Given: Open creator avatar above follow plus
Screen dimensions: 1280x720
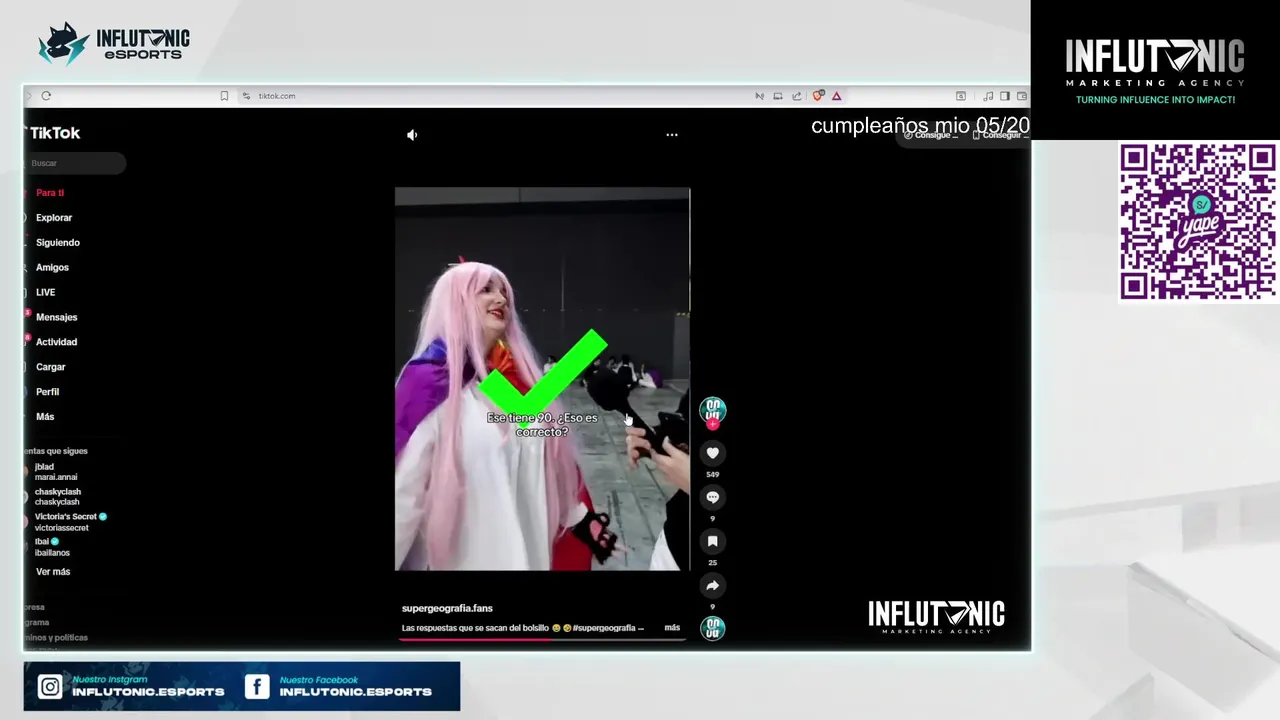Looking at the screenshot, I should click(x=712, y=409).
